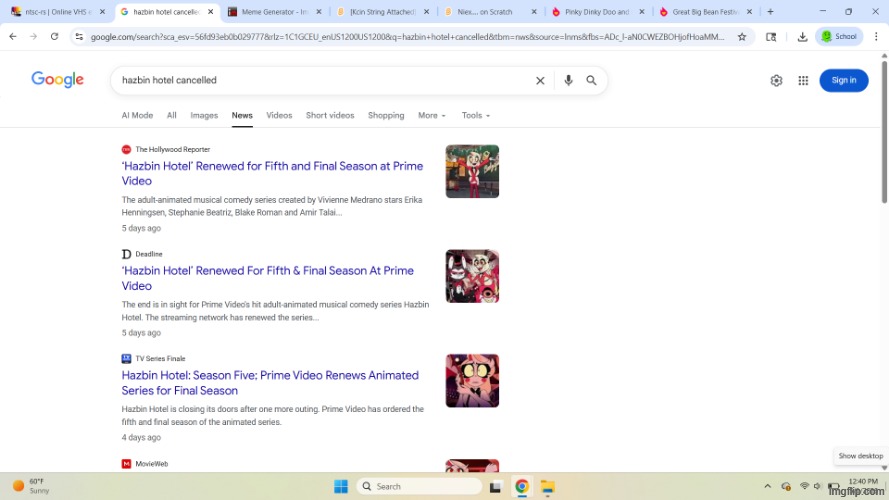Open File Explorer from taskbar
Screen dimensions: 889x500
pyautogui.click(x=547, y=486)
